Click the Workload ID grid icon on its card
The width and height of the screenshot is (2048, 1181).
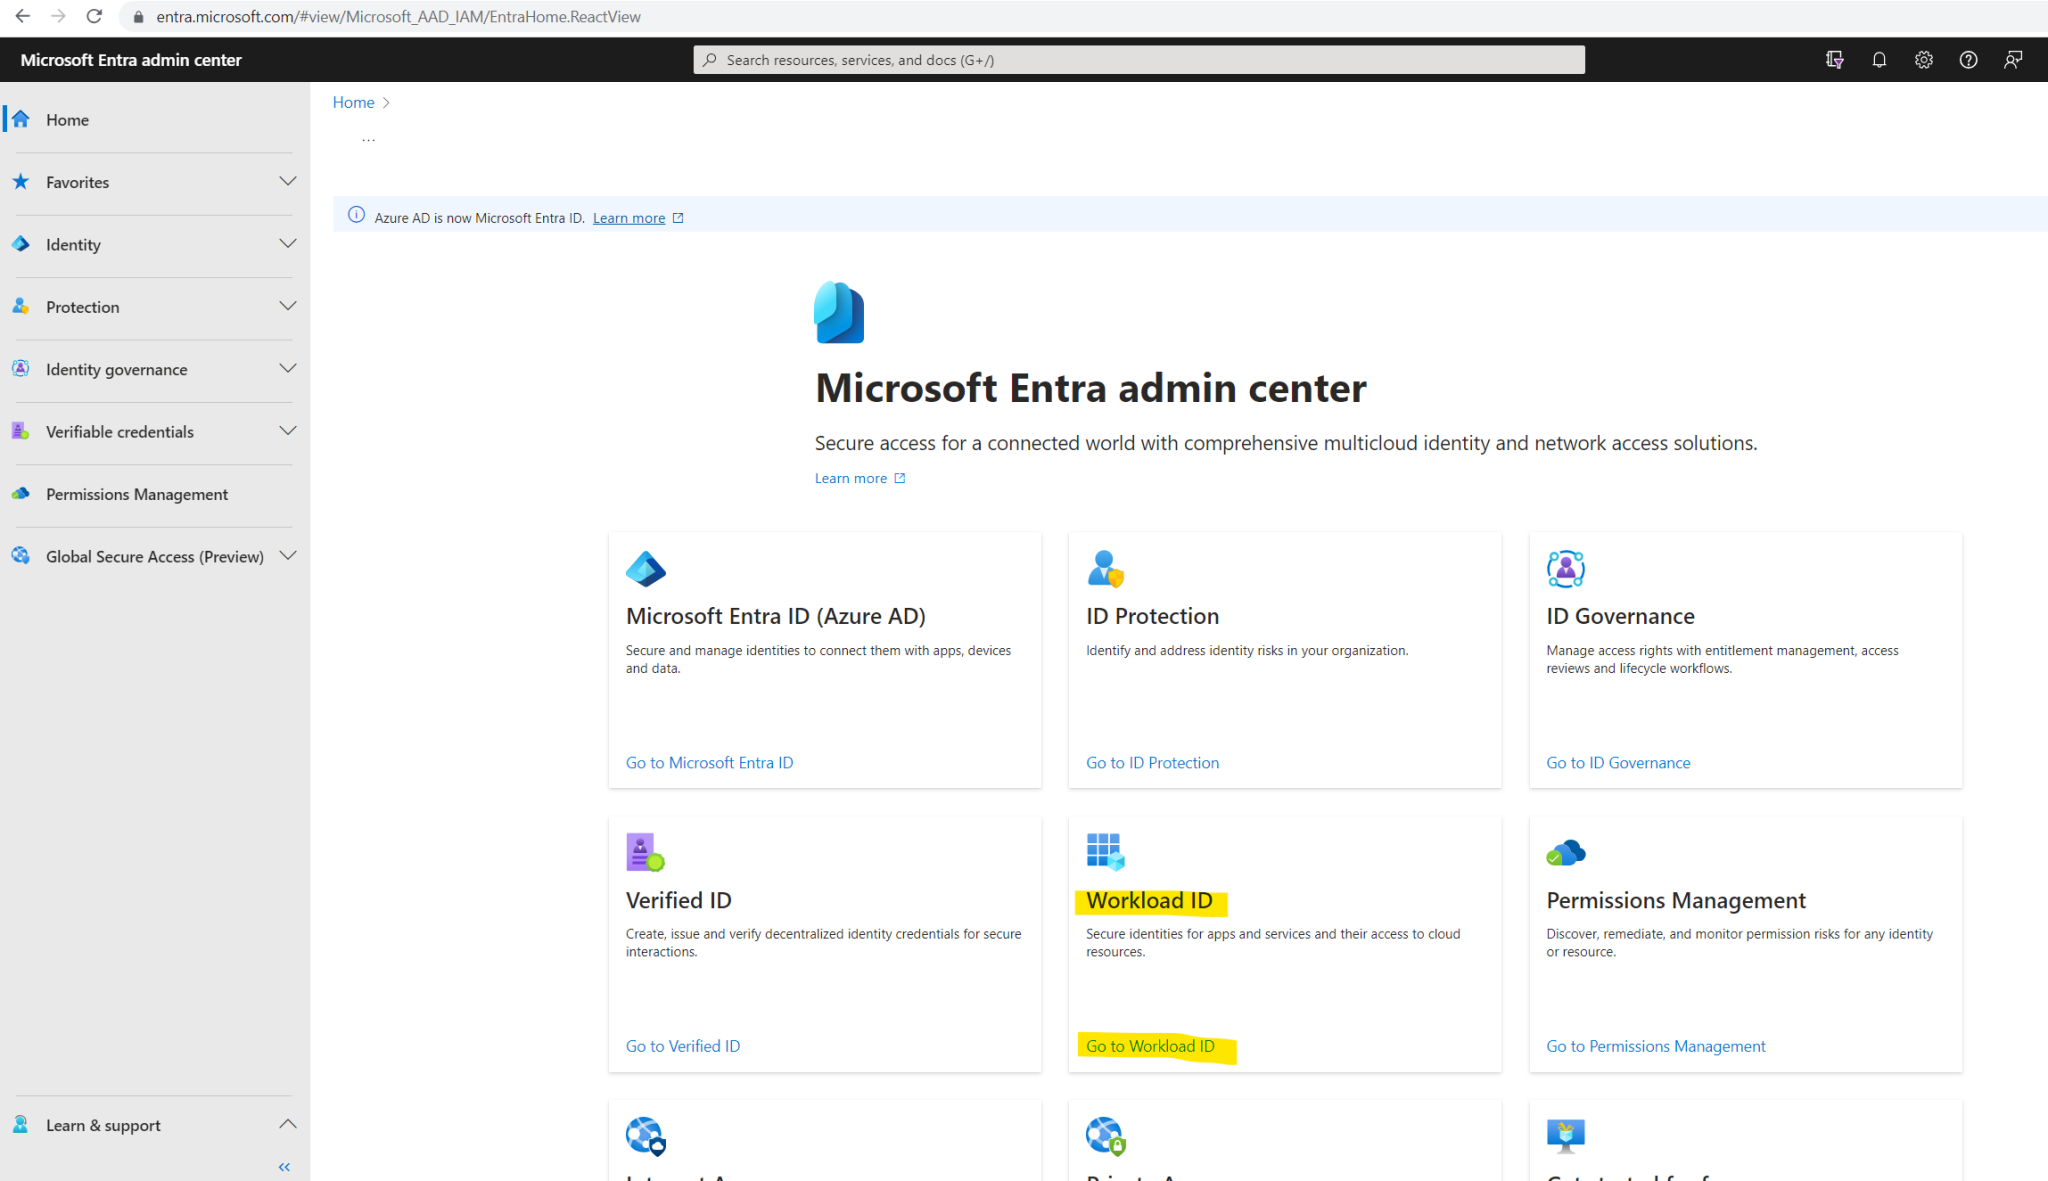pyautogui.click(x=1105, y=851)
